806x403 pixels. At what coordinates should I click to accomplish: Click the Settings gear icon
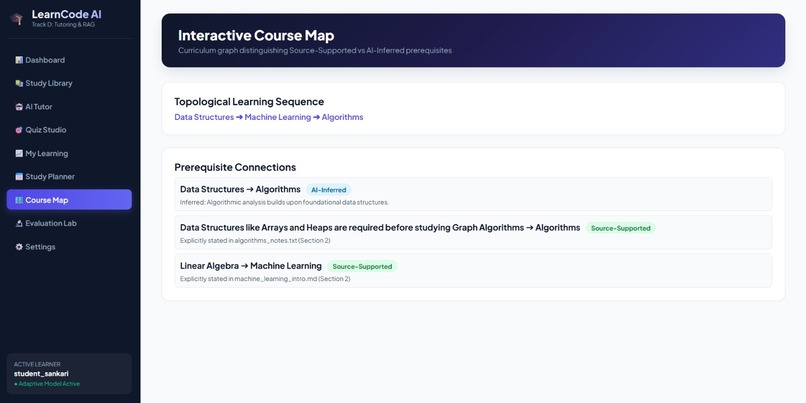click(x=19, y=247)
